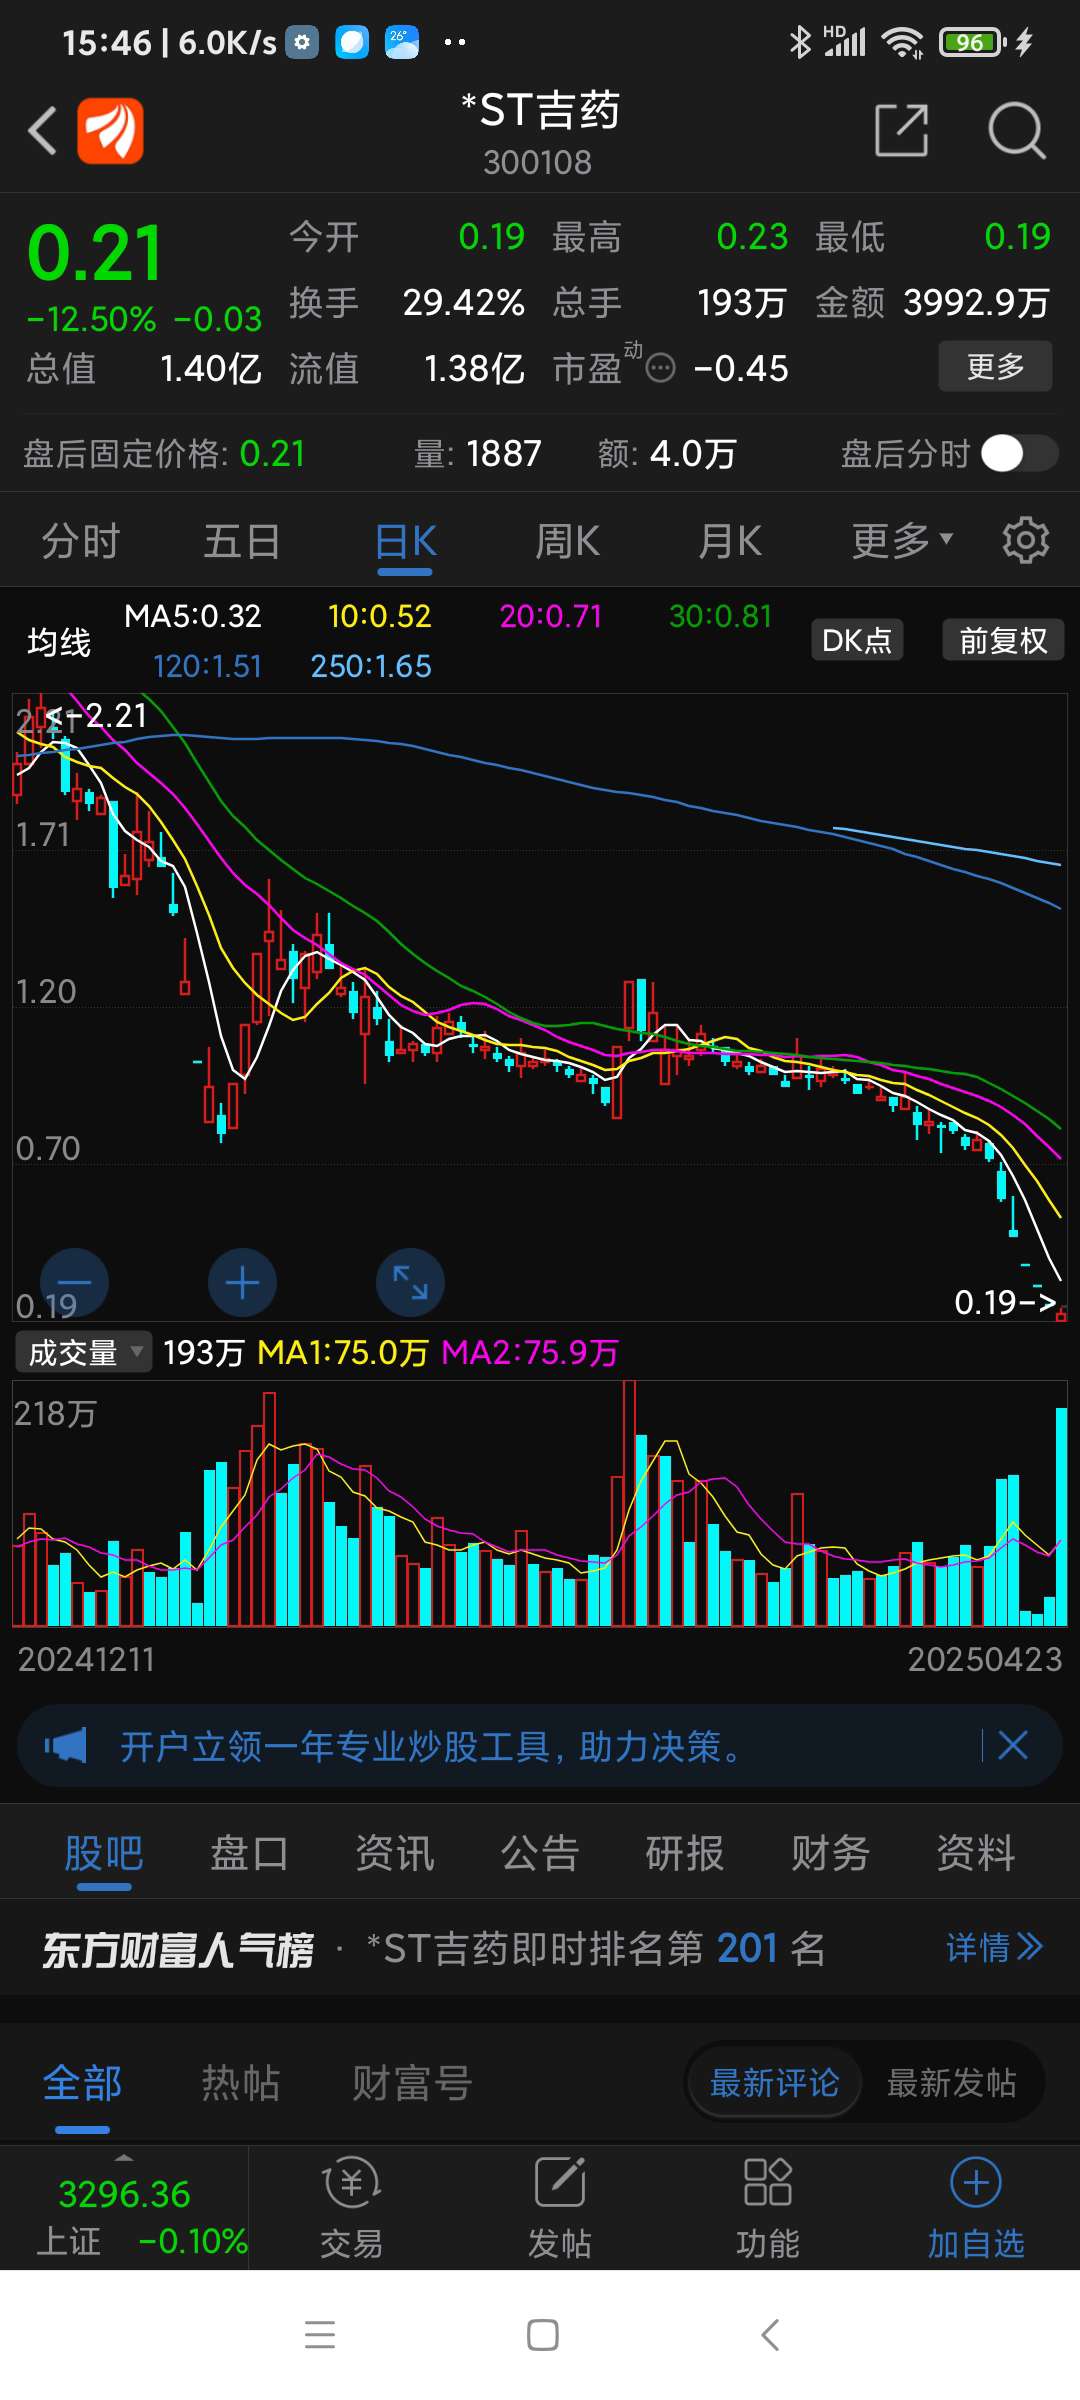Open the 盘口 tab
Viewport: 1080px width, 2400px height.
(x=249, y=1853)
